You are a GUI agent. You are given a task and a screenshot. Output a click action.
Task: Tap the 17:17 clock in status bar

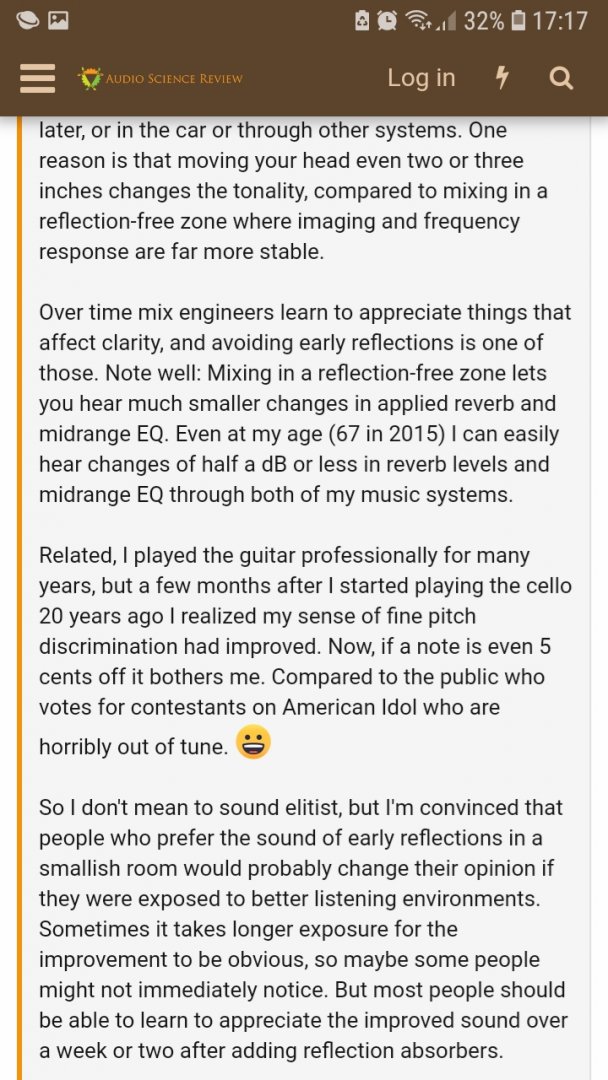(x=560, y=21)
